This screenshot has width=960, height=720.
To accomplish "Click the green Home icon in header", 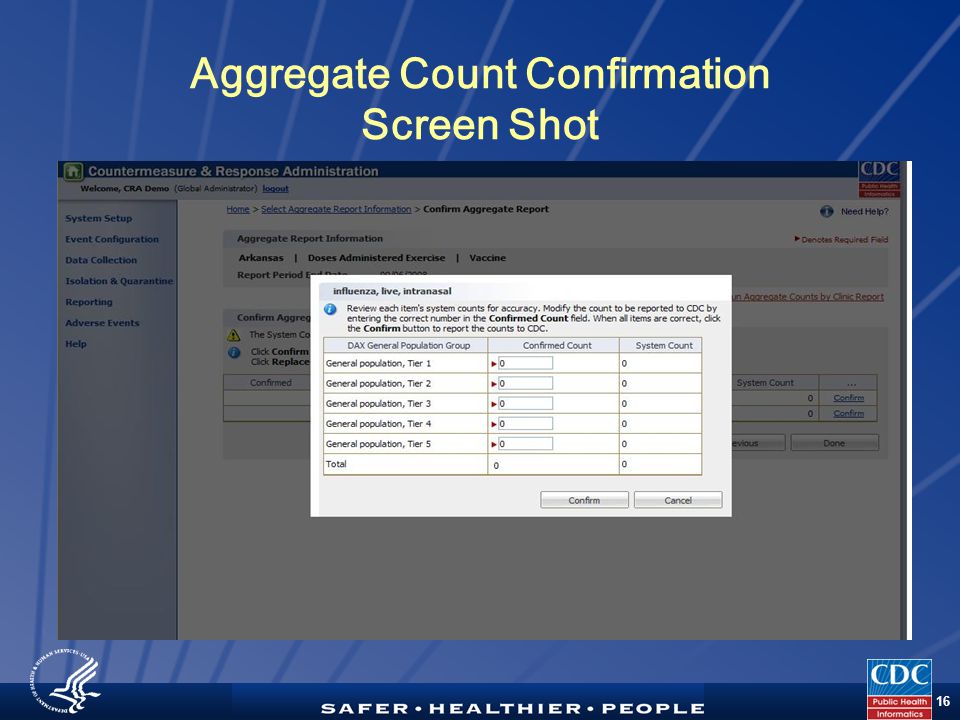I will tap(73, 171).
